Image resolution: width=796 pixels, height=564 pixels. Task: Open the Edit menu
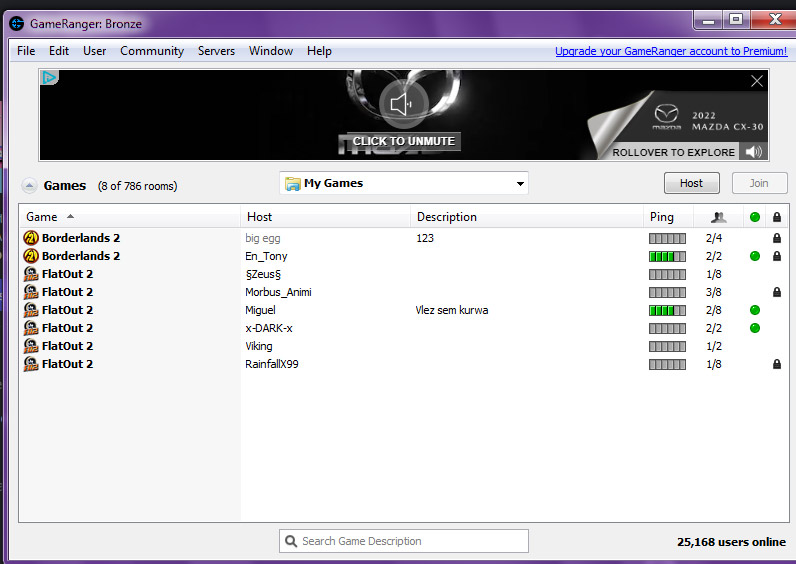(59, 51)
